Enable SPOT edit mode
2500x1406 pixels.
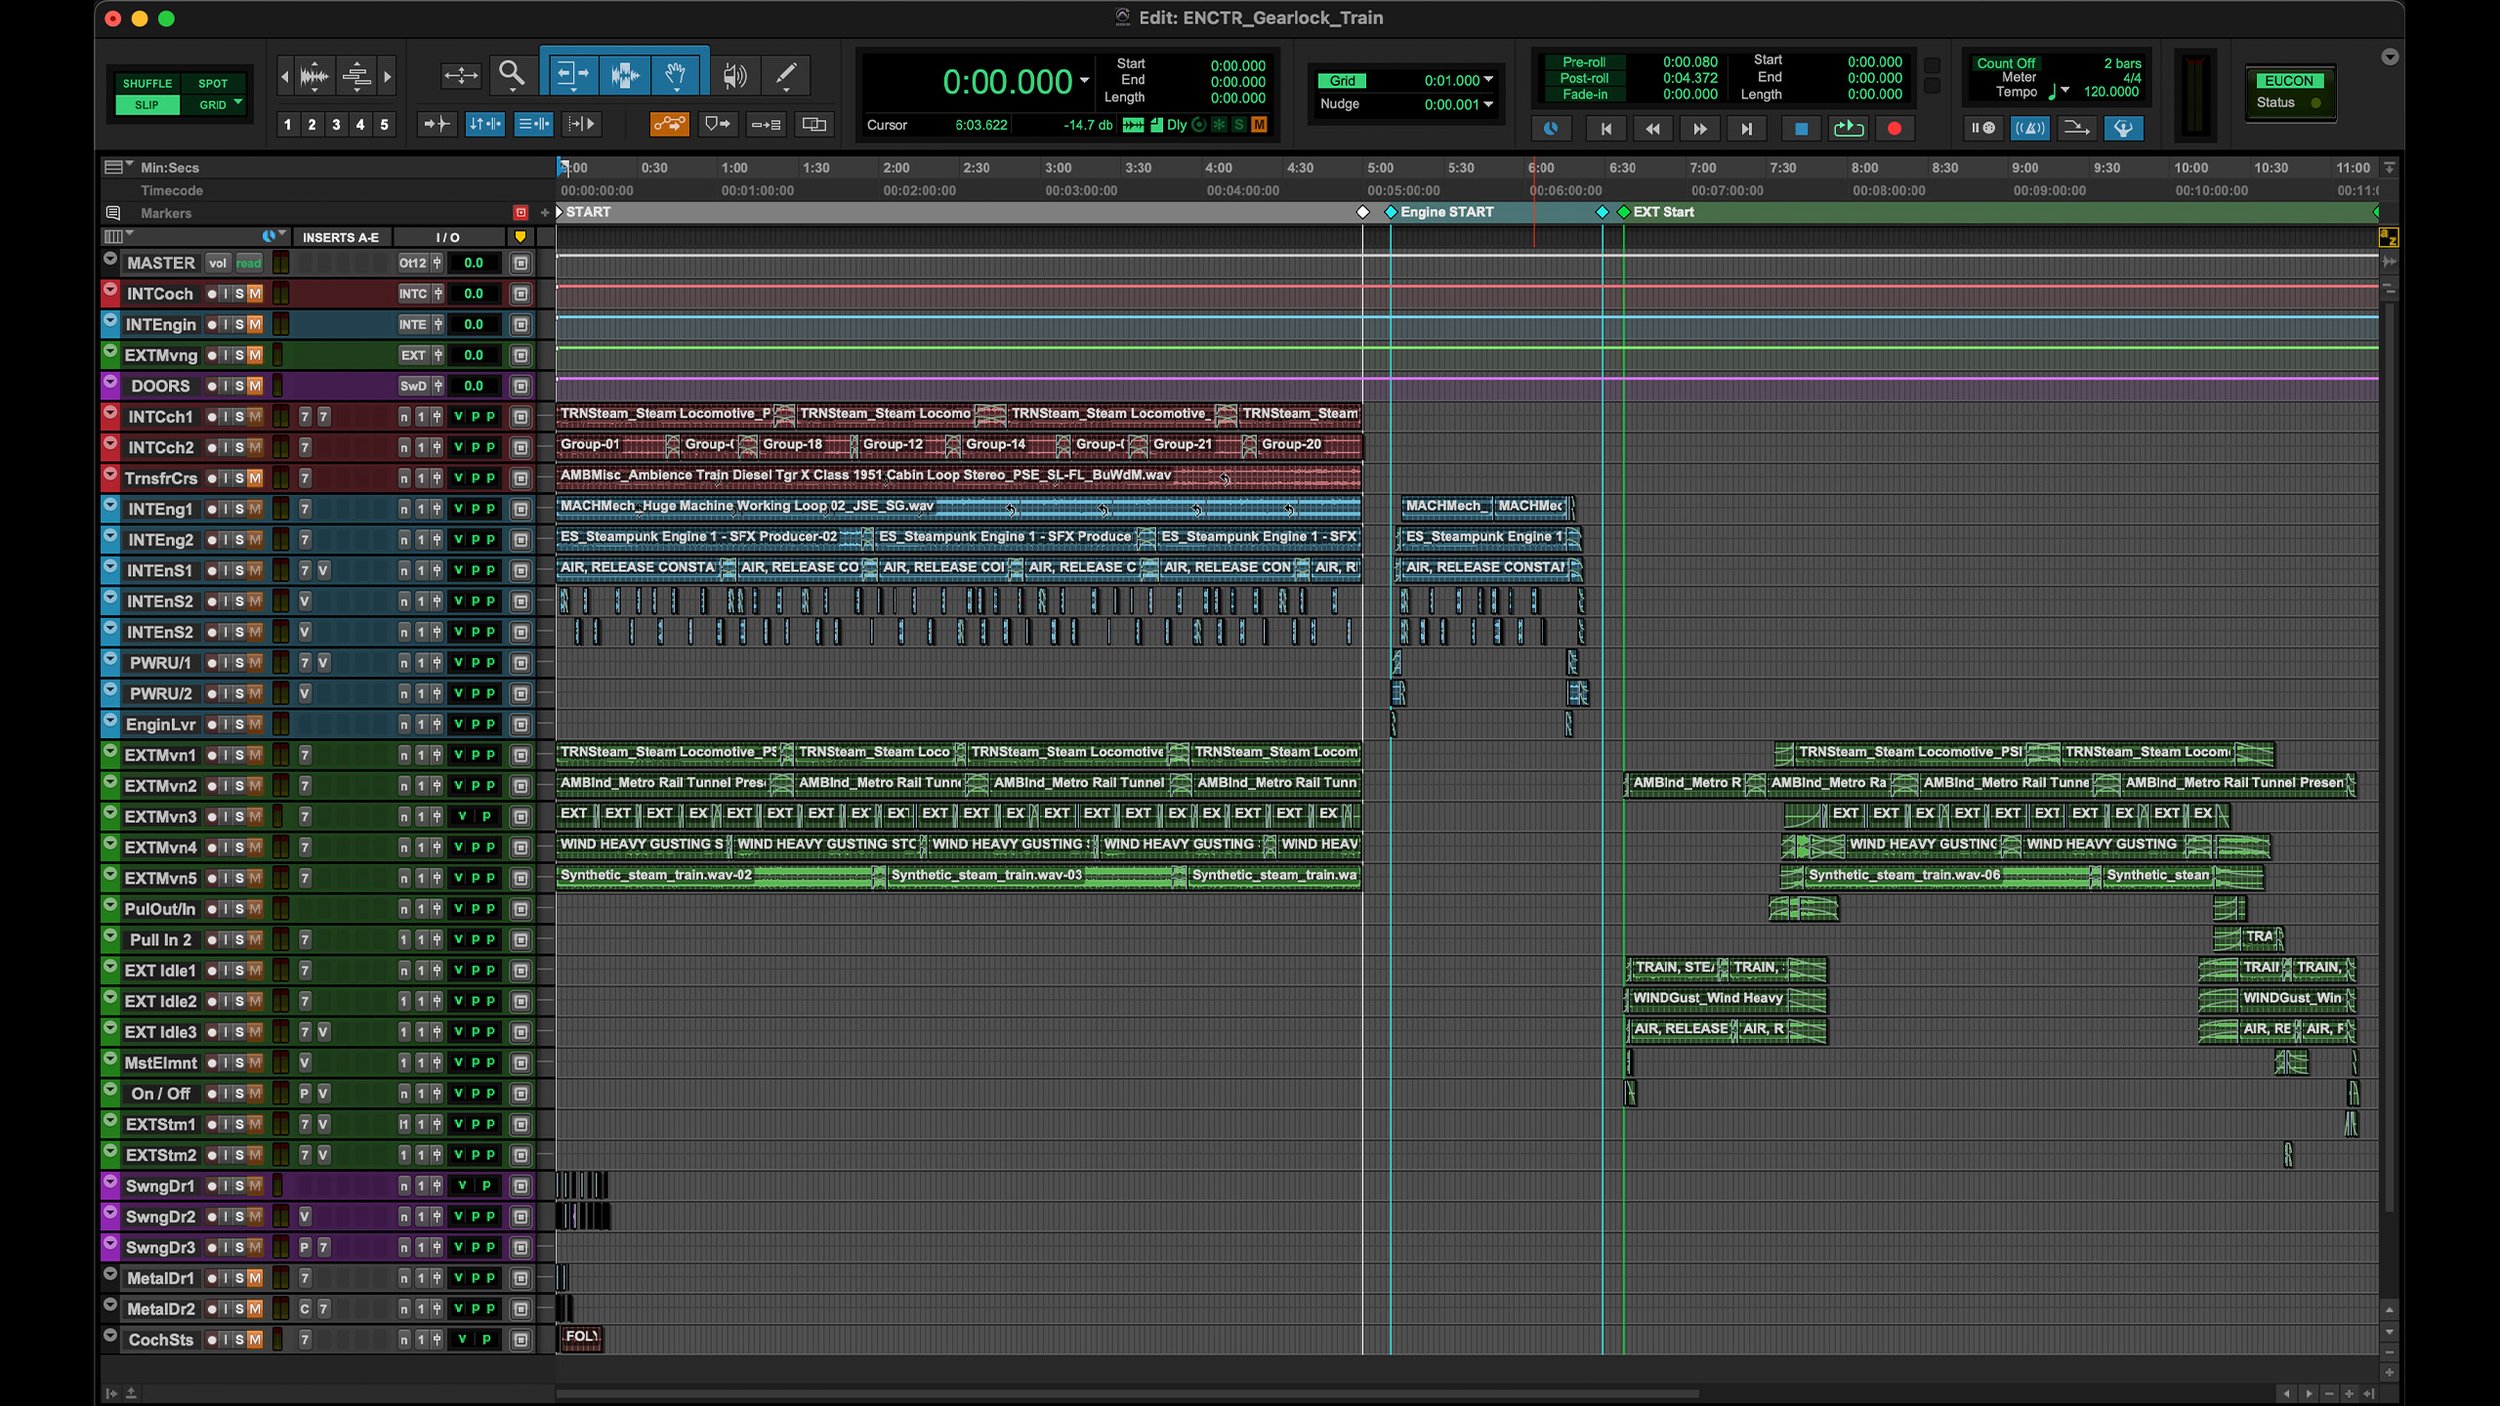coord(213,83)
